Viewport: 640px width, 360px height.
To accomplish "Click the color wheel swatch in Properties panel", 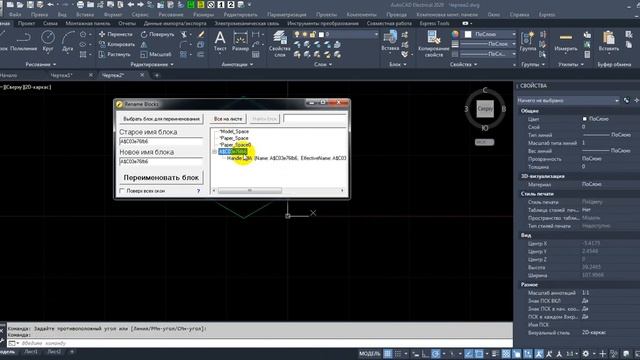I will point(455,34).
